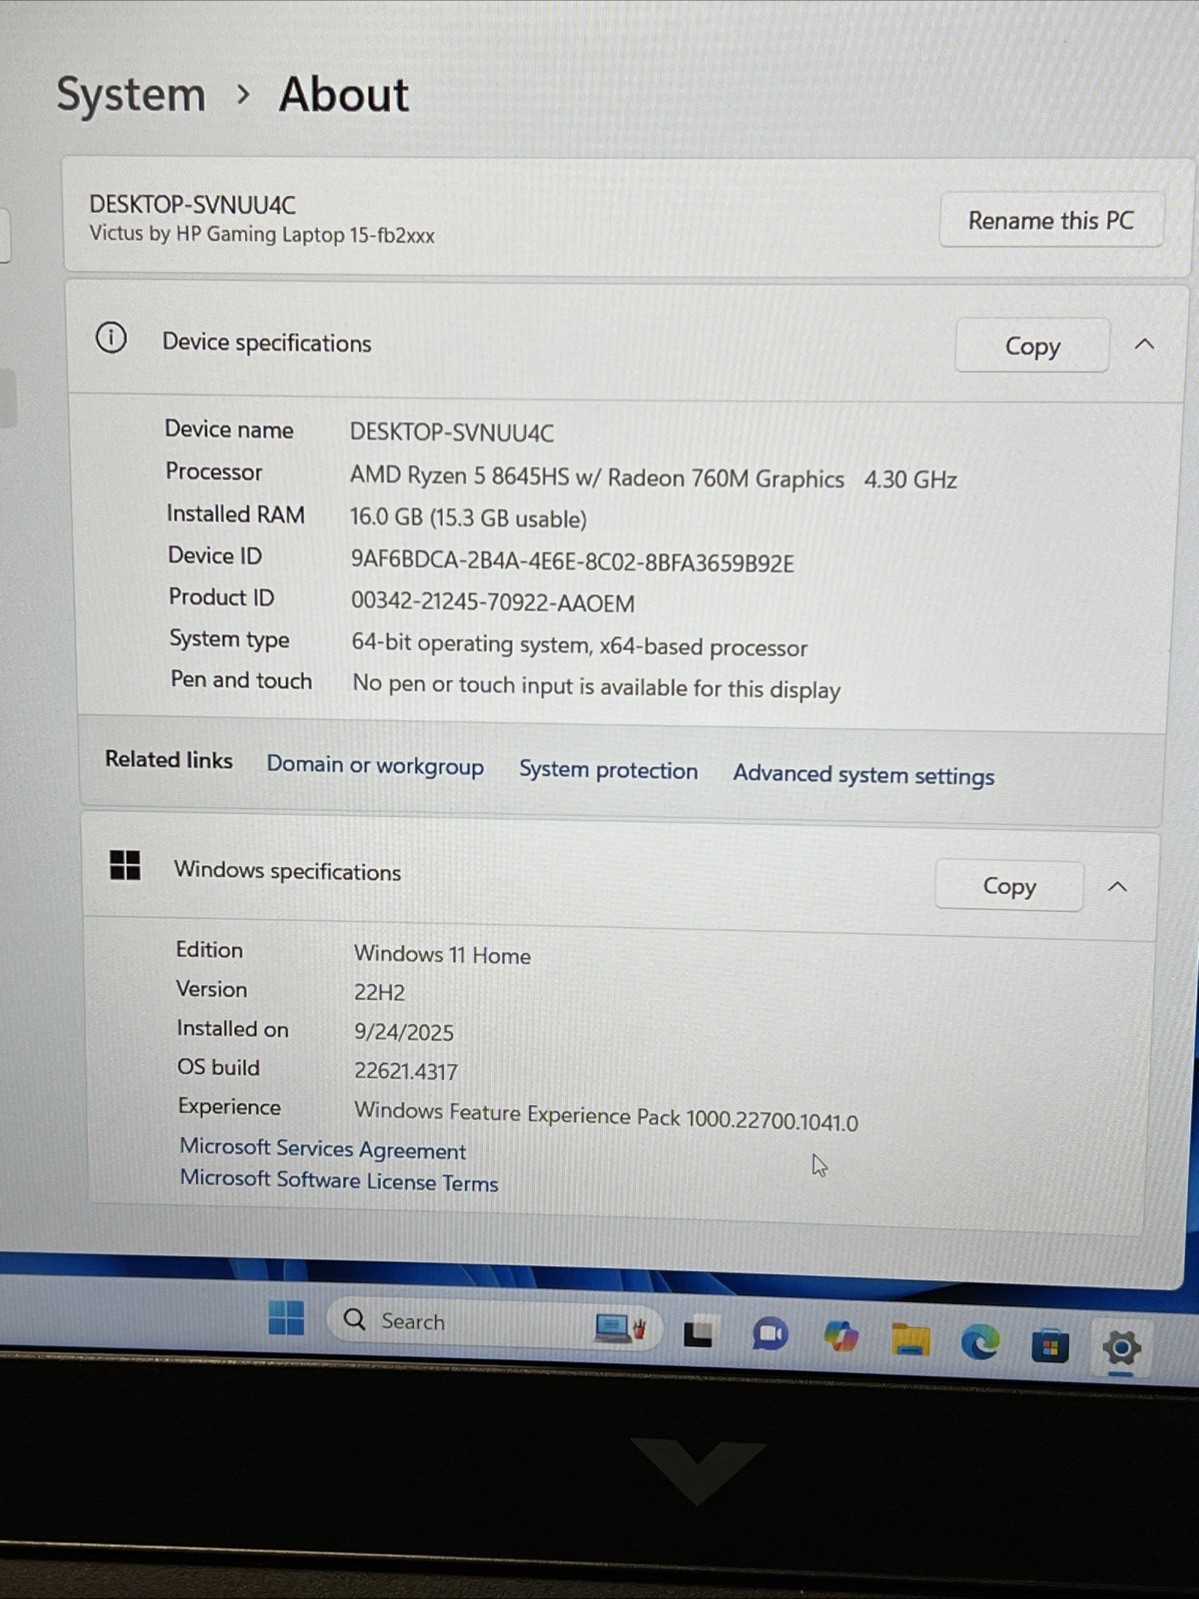Image resolution: width=1199 pixels, height=1599 pixels.
Task: Copy the device specifications
Action: [1032, 346]
